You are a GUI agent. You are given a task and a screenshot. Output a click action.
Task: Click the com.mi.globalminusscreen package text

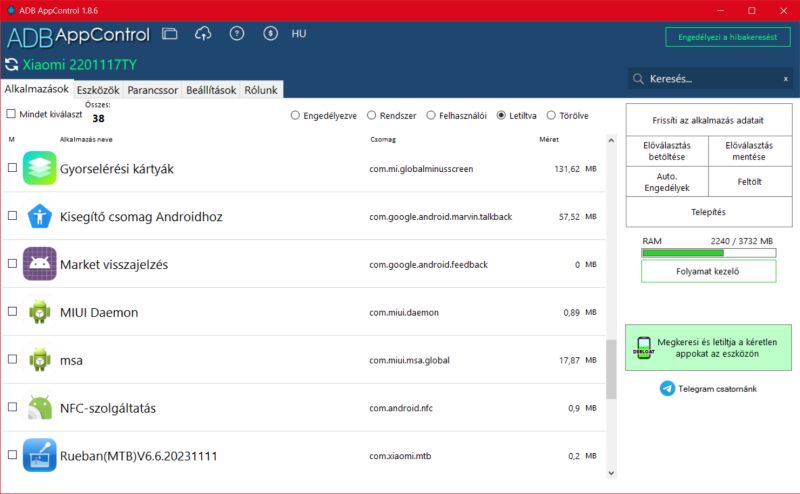pos(421,169)
